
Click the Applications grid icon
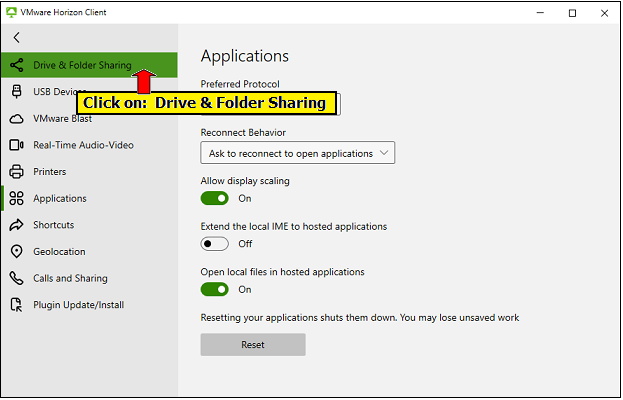[16, 198]
